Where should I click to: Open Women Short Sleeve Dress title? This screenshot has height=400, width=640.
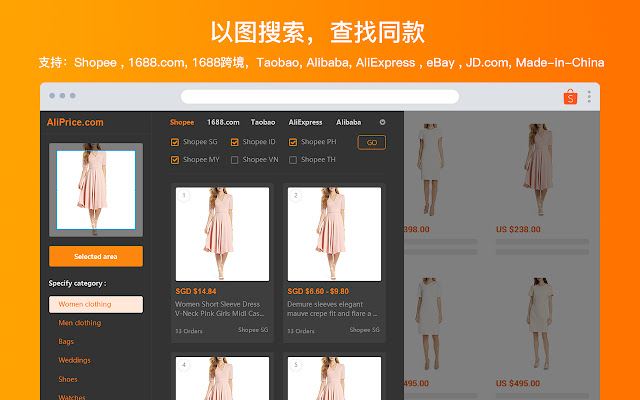[220, 309]
